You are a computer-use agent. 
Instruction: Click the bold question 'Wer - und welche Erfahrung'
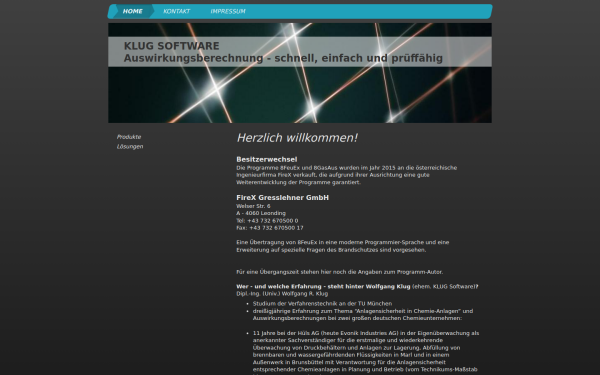[323, 287]
